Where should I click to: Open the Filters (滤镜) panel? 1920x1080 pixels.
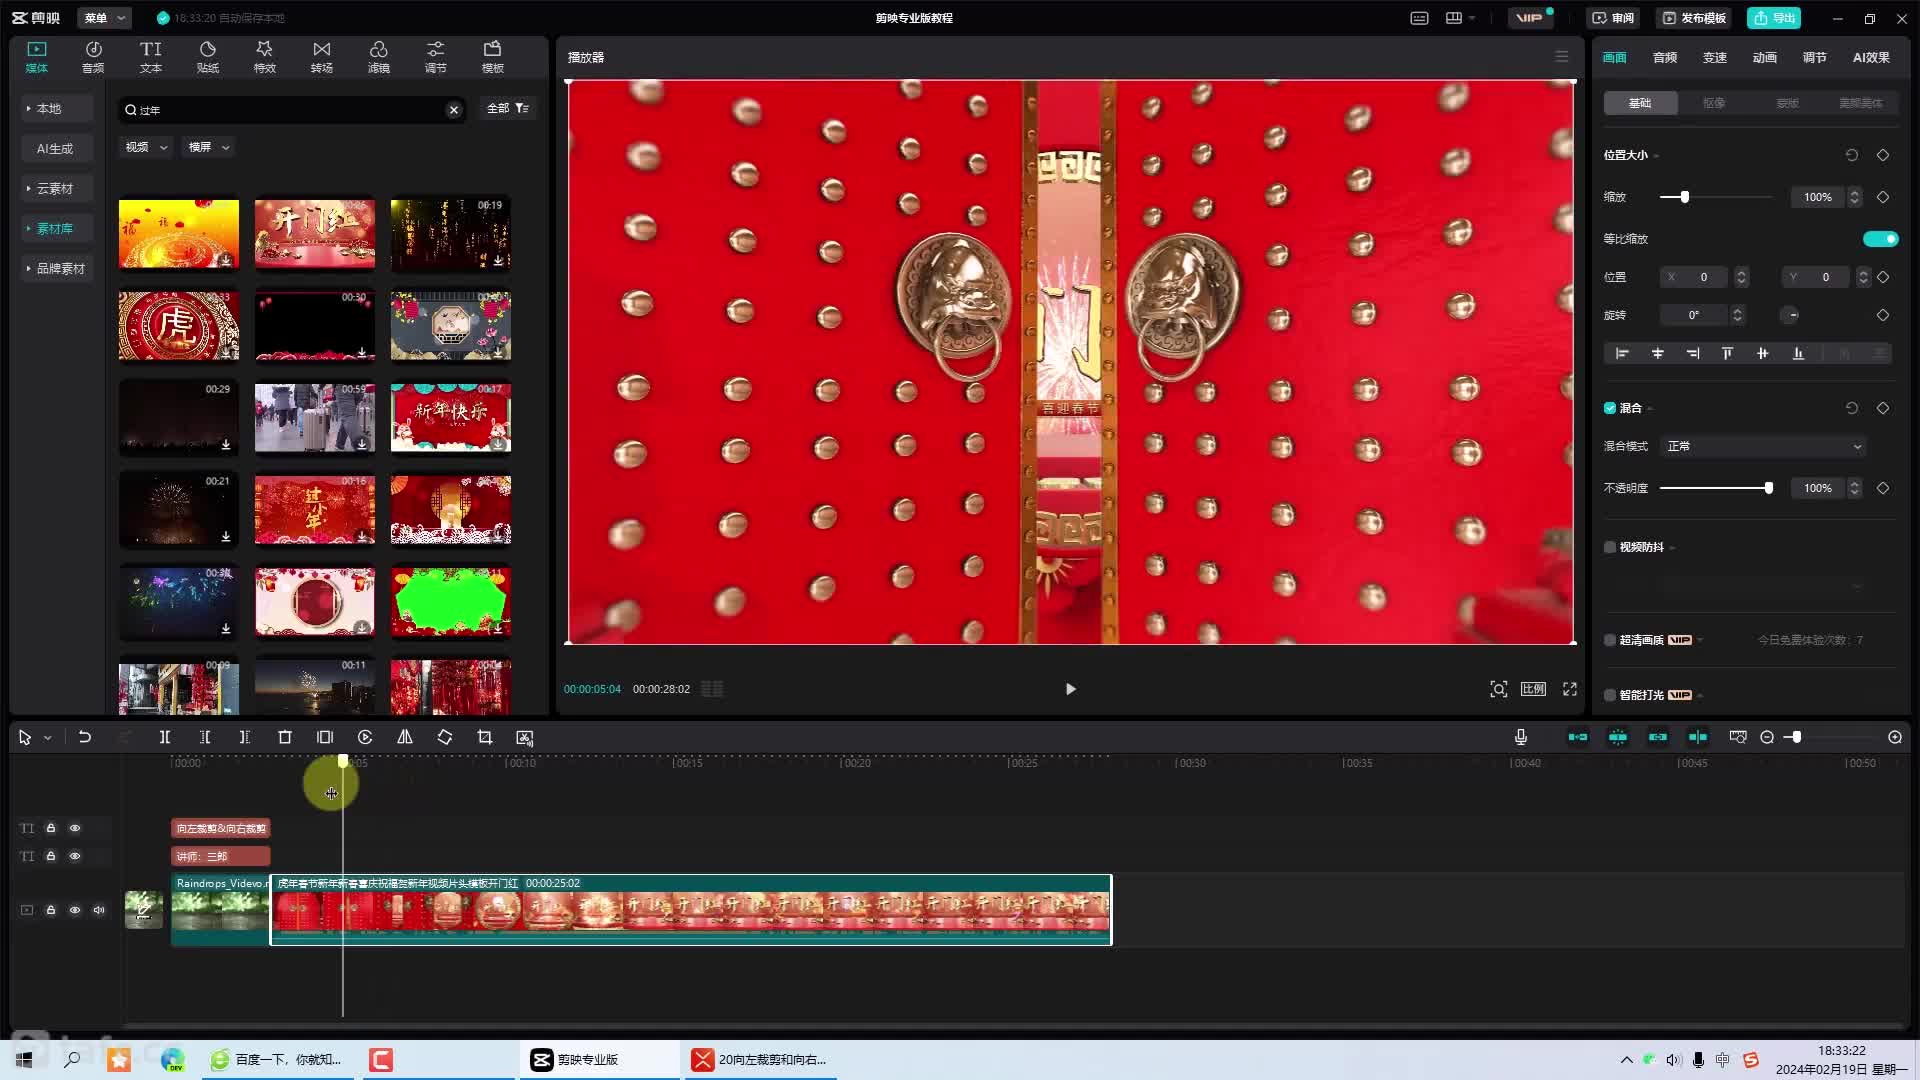378,57
